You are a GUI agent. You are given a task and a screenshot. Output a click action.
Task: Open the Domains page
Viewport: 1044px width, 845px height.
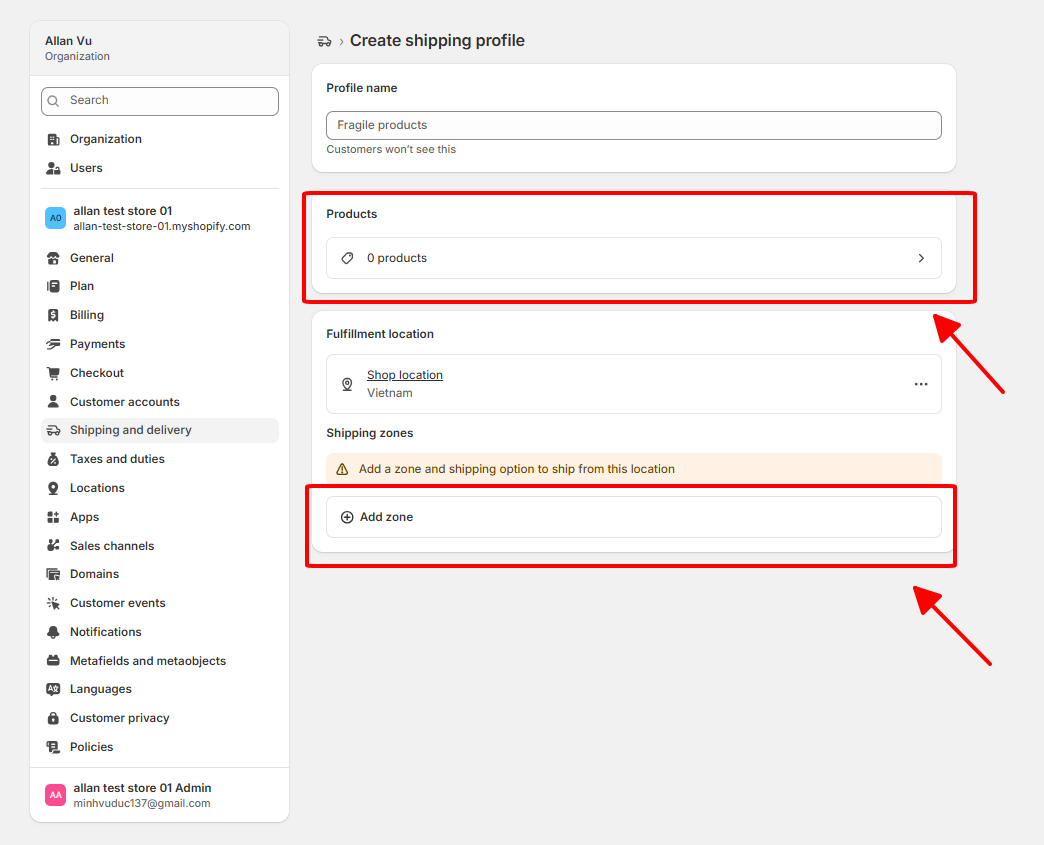pos(160,574)
